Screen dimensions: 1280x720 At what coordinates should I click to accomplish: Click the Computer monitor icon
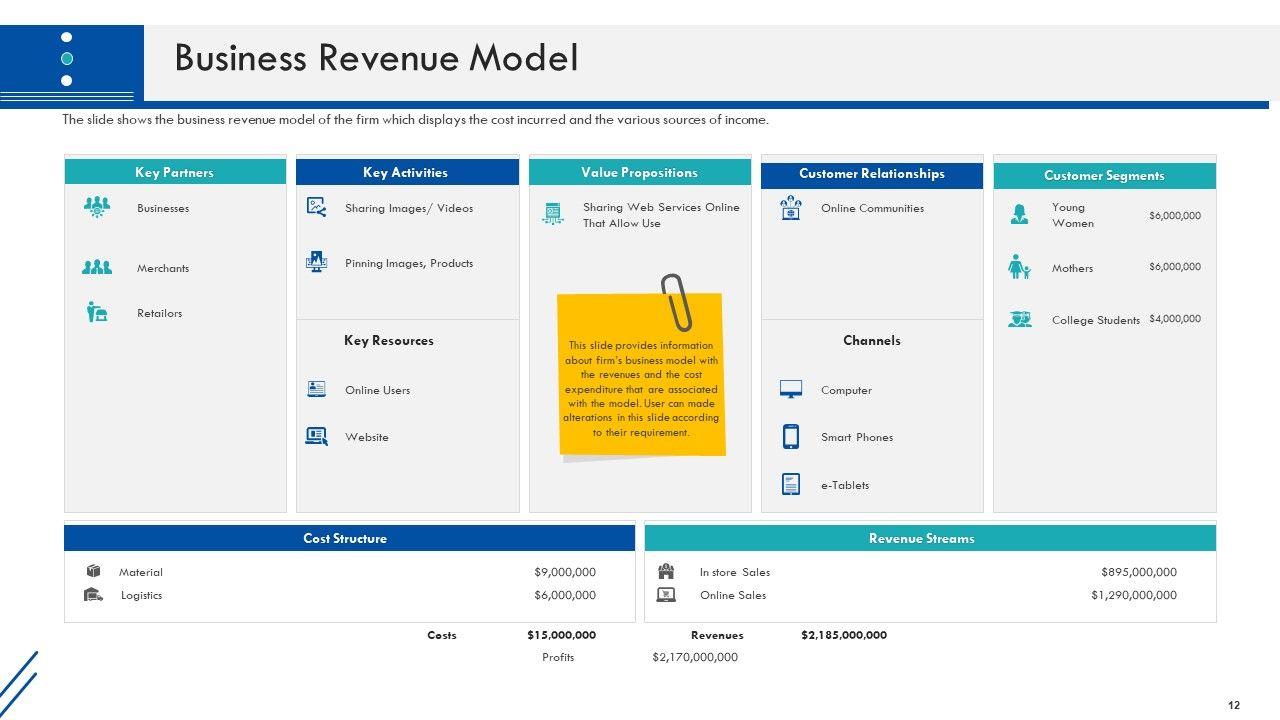790,389
